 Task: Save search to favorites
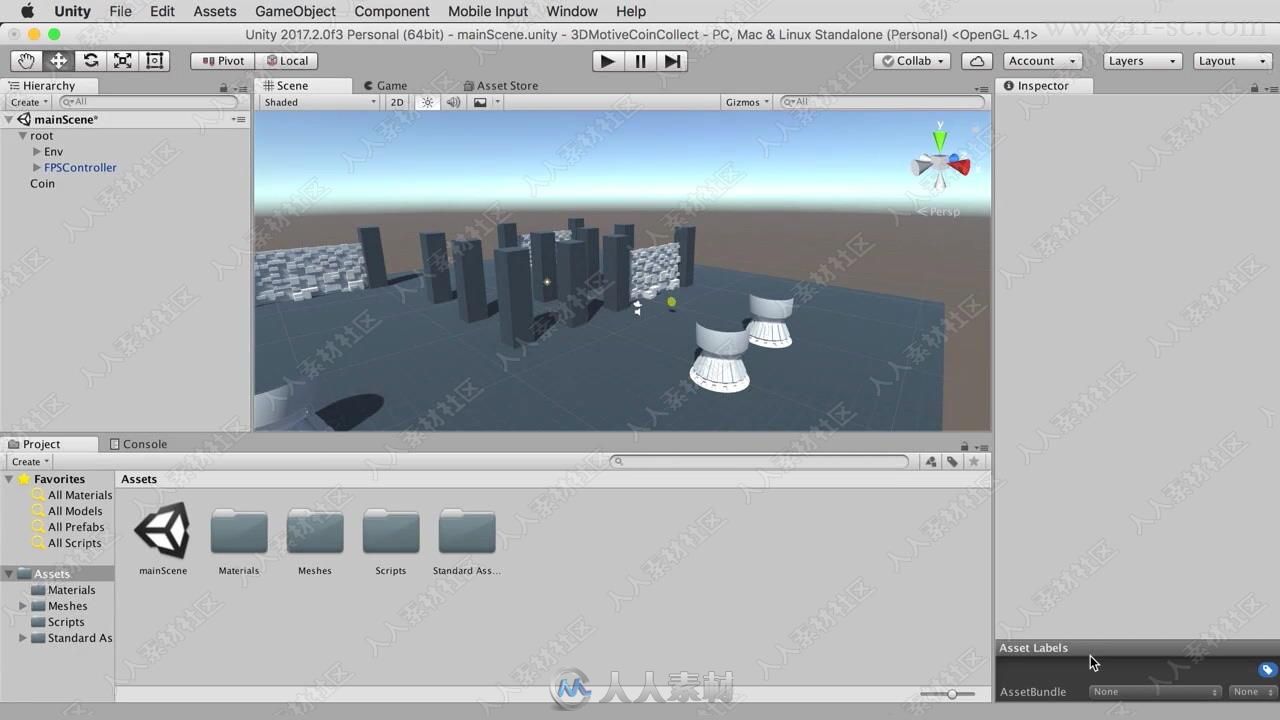click(x=973, y=462)
